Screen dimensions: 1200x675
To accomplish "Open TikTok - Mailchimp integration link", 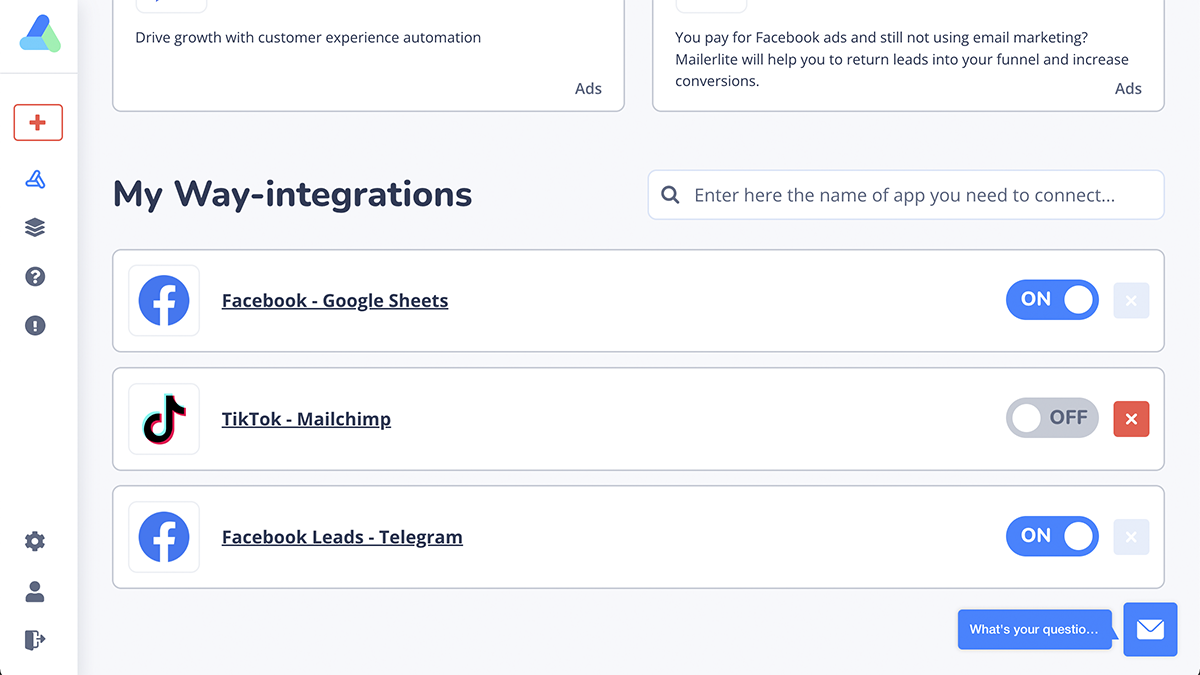I will coord(306,419).
